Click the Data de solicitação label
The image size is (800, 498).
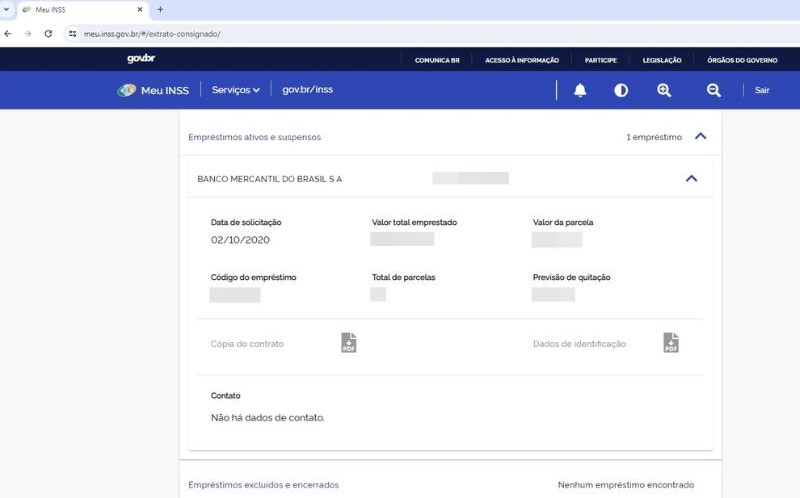click(246, 222)
